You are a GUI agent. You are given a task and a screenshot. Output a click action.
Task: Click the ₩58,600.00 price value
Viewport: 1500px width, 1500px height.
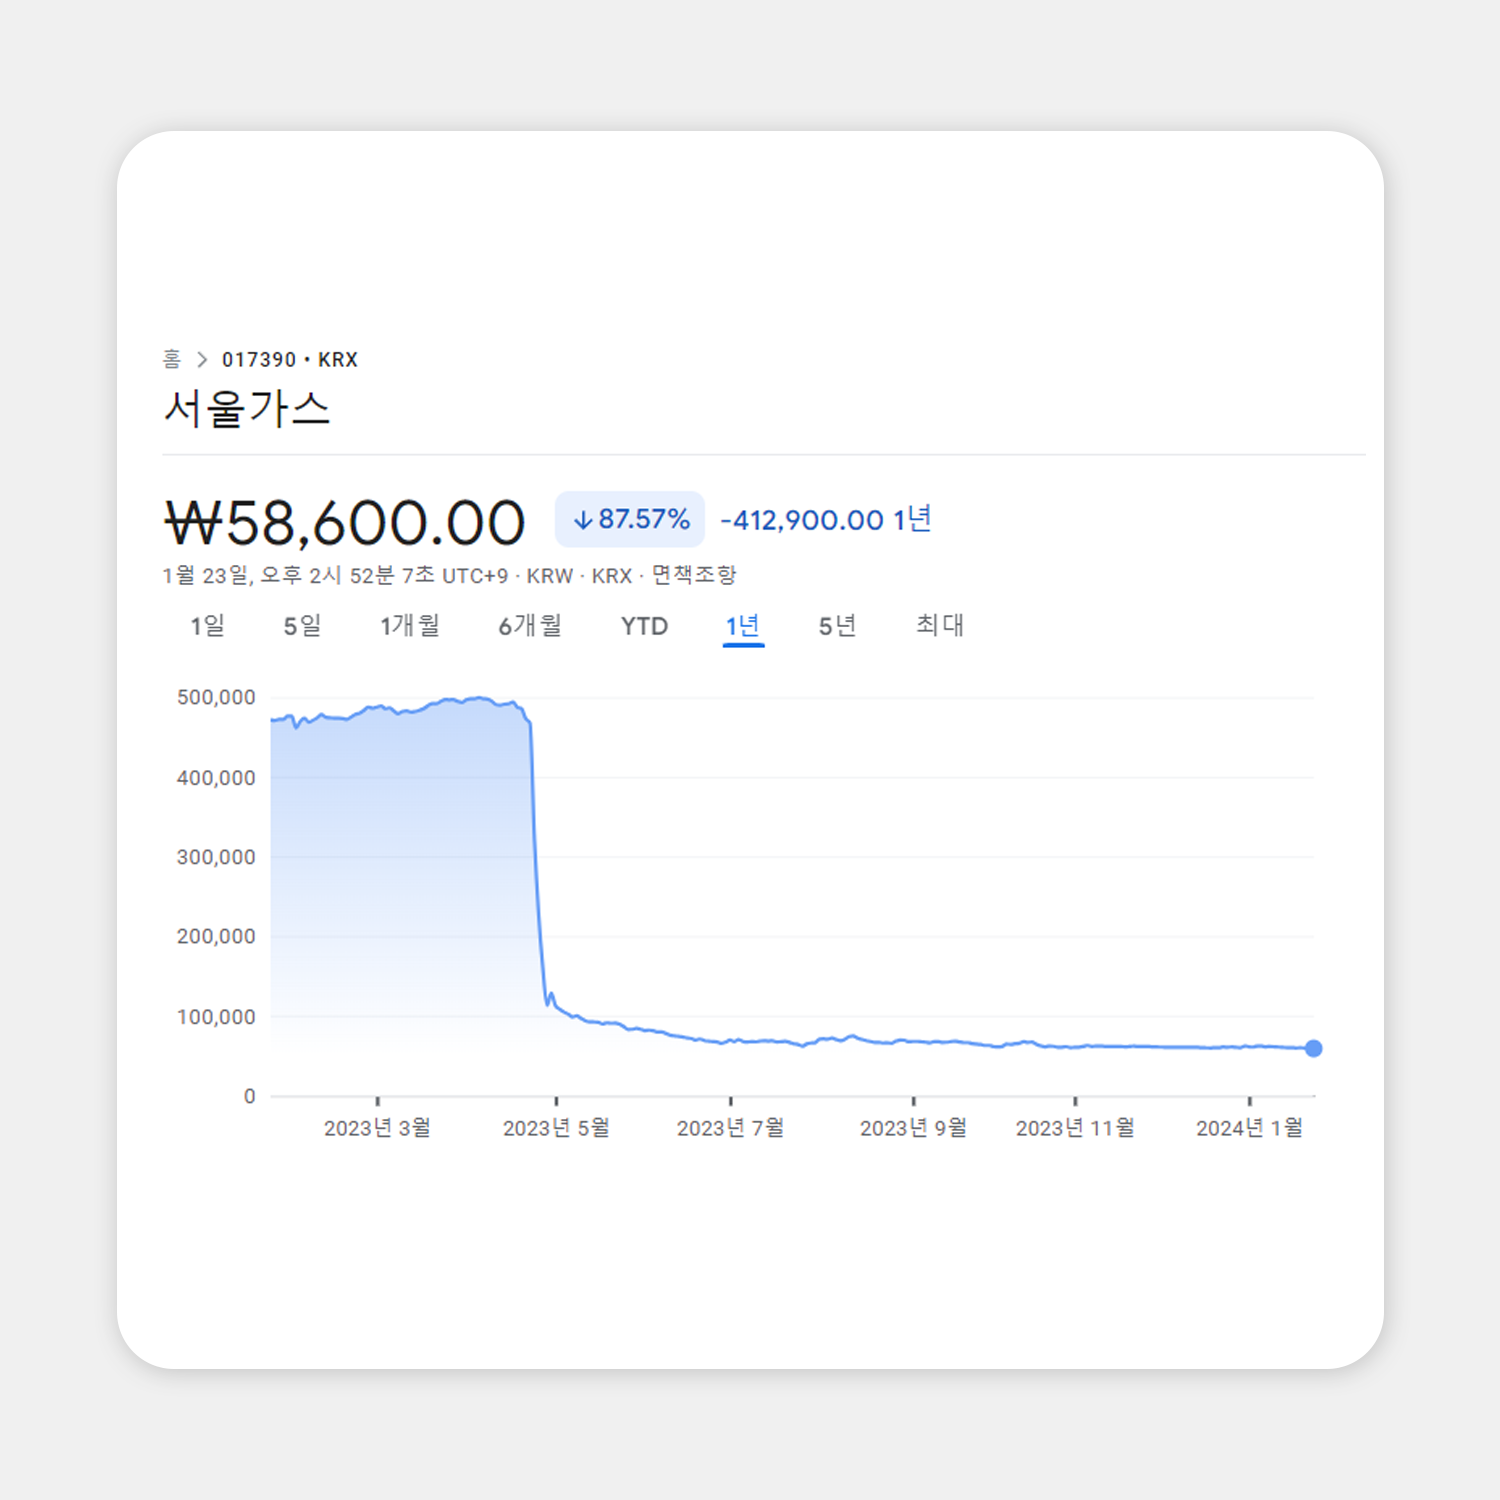click(x=345, y=523)
